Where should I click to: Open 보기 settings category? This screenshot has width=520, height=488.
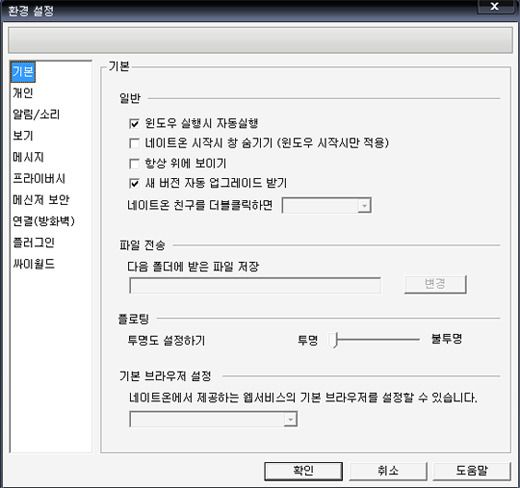click(23, 136)
